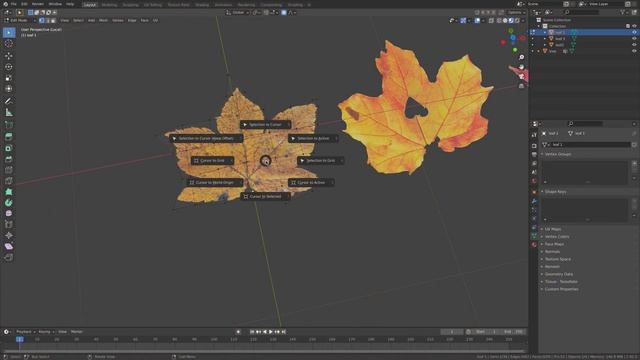Image resolution: width=640 pixels, height=360 pixels.
Task: Open the Modifier properties wrench tab
Action: [x=534, y=201]
